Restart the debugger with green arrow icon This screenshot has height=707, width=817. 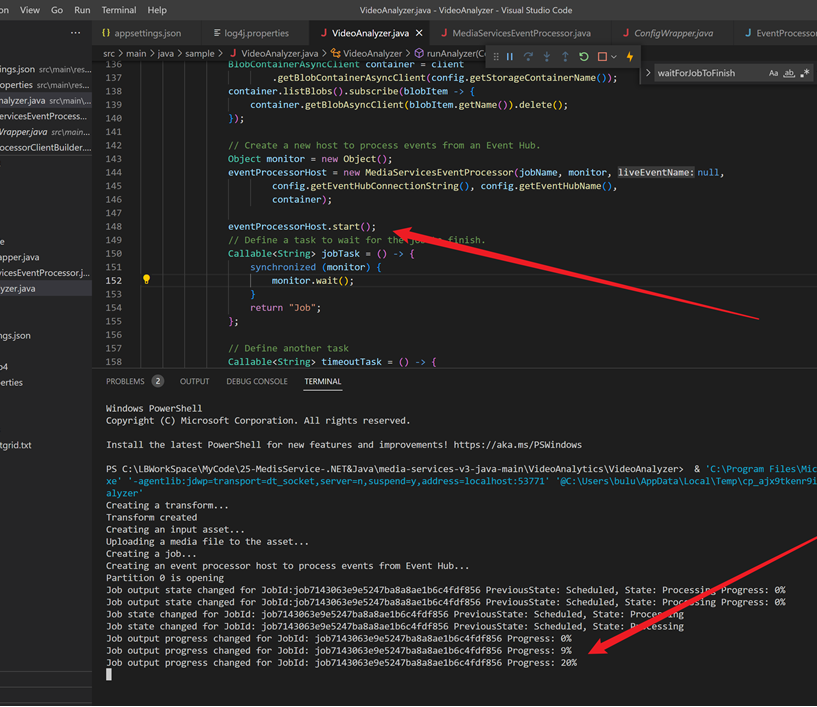584,57
